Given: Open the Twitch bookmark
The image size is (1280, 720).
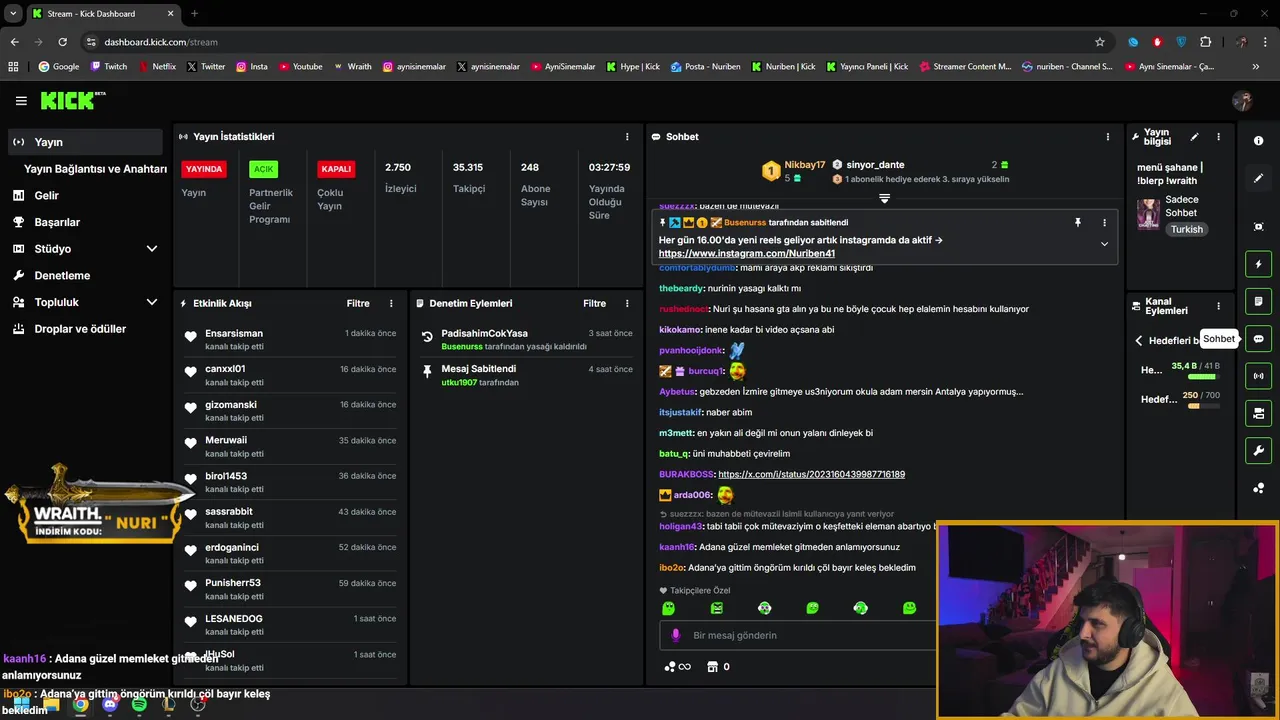Looking at the screenshot, I should tap(109, 67).
